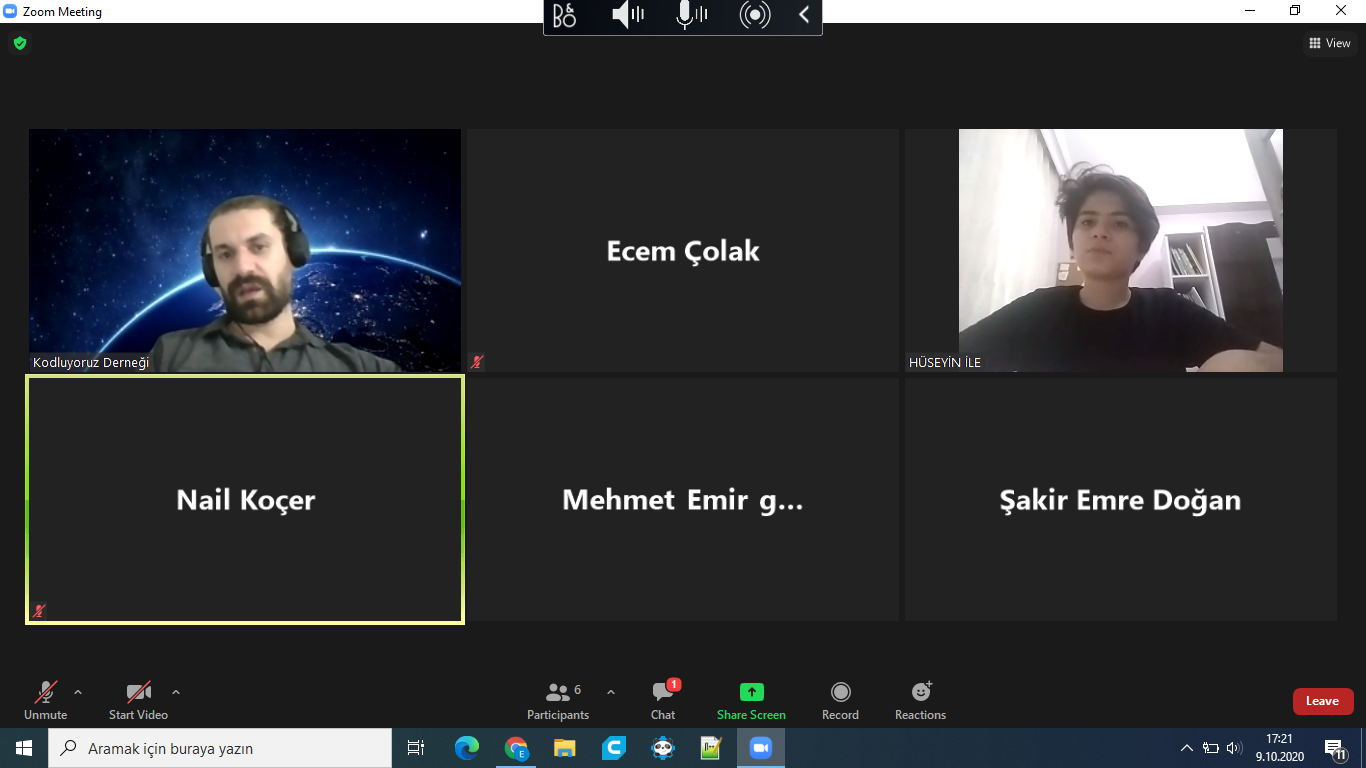Open File Explorer from the taskbar
1366x768 pixels.
(565, 748)
